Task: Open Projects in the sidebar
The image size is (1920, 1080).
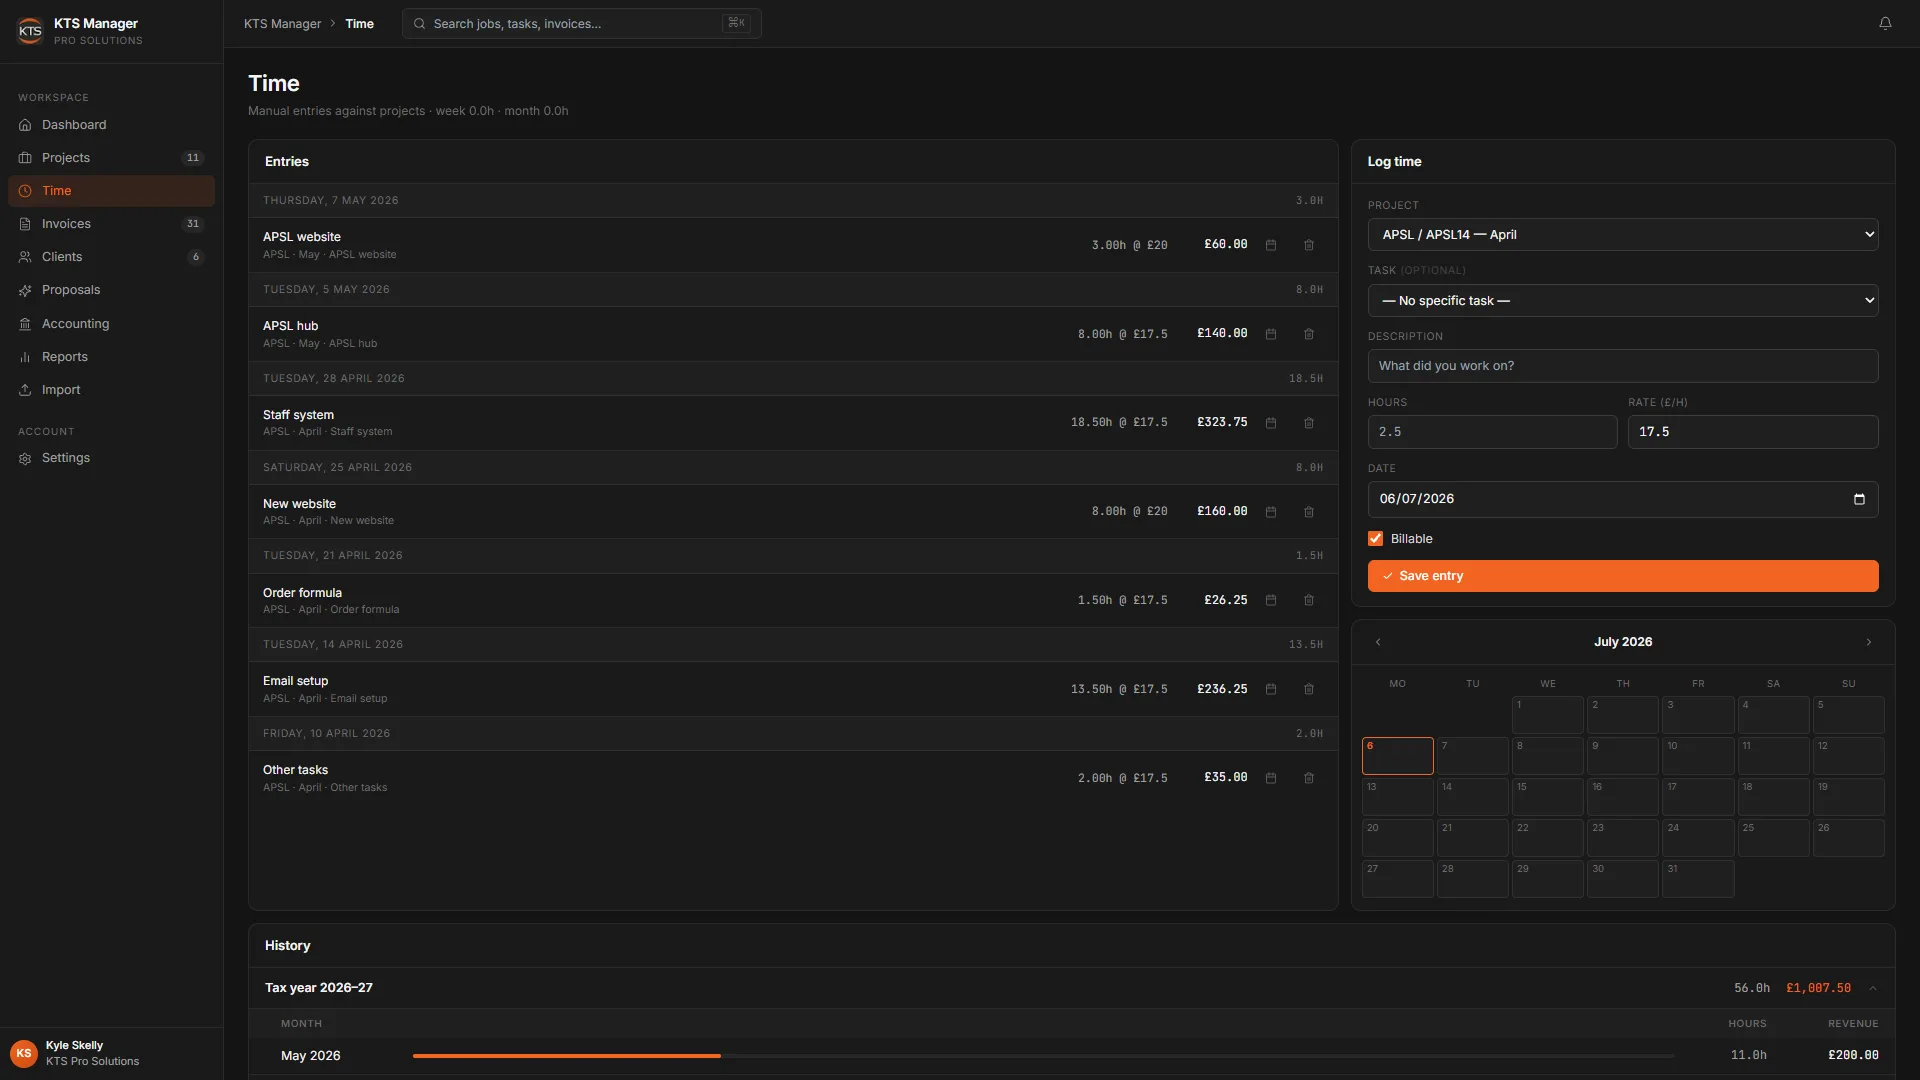Action: [111, 158]
